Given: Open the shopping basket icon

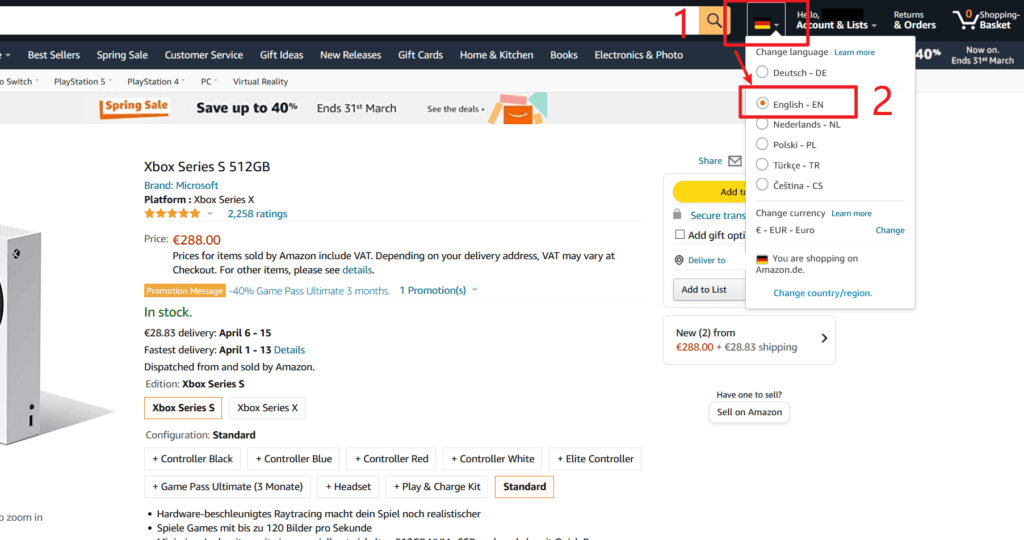Looking at the screenshot, I should [x=964, y=19].
